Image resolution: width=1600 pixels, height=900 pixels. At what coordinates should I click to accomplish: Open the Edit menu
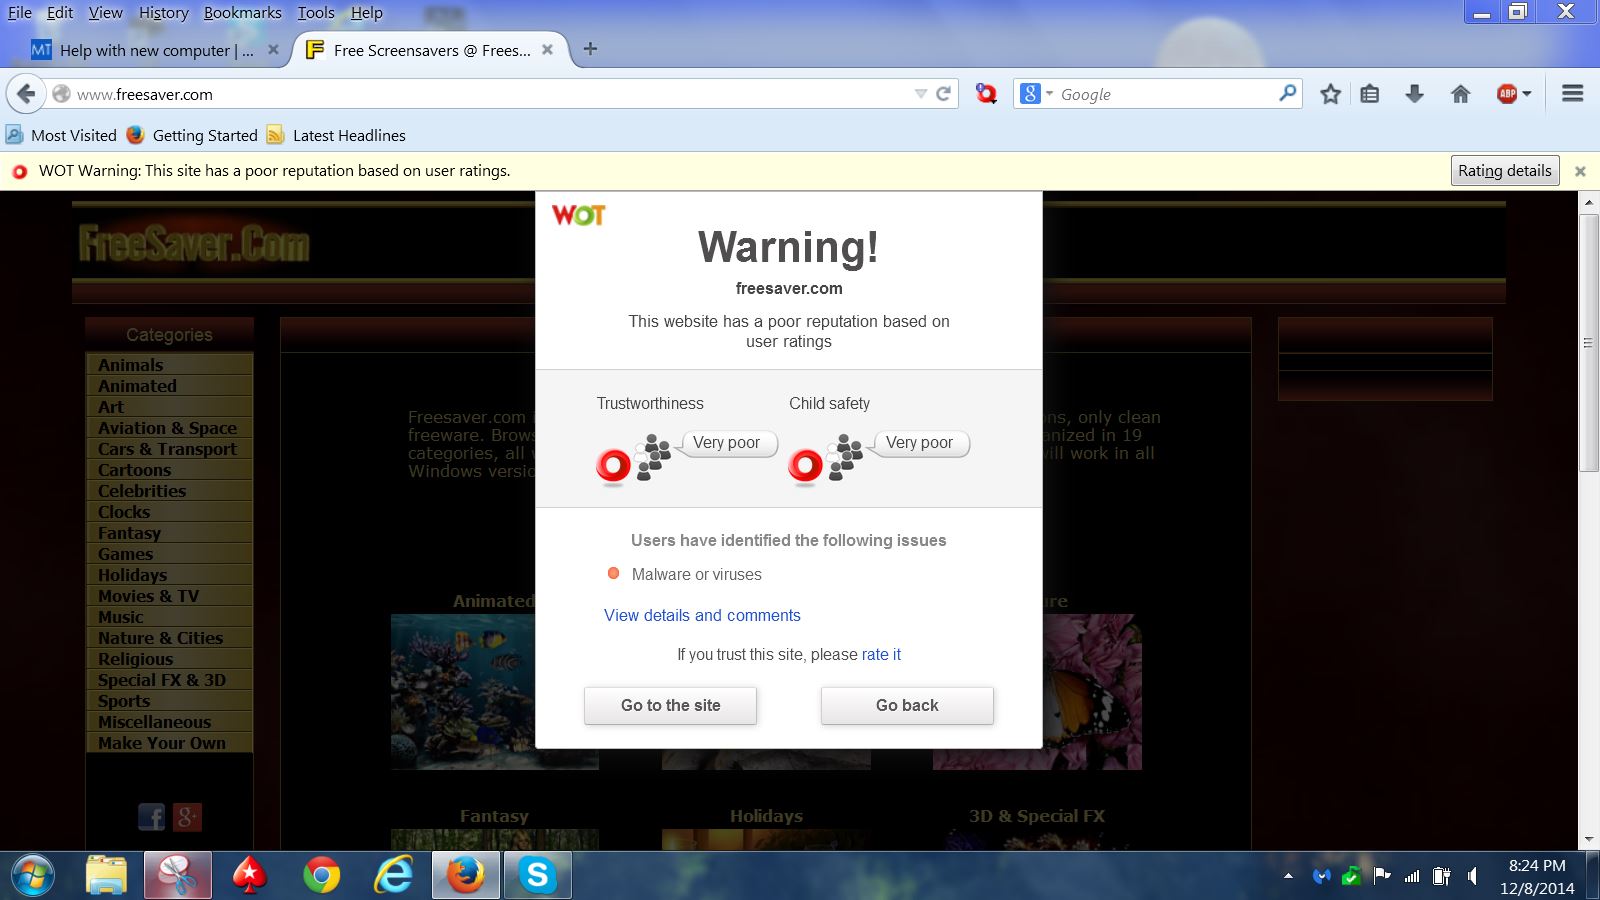pos(60,13)
